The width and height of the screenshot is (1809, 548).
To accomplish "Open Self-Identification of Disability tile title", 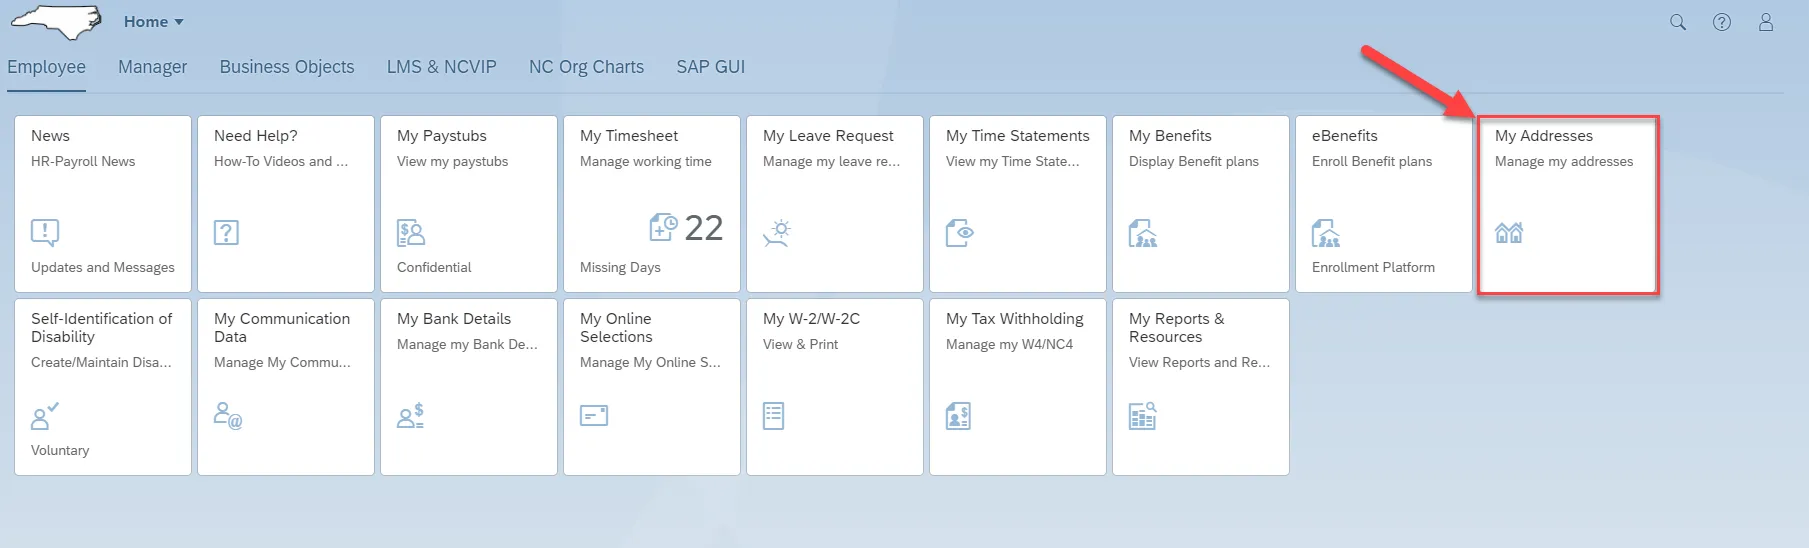I will pyautogui.click(x=101, y=327).
